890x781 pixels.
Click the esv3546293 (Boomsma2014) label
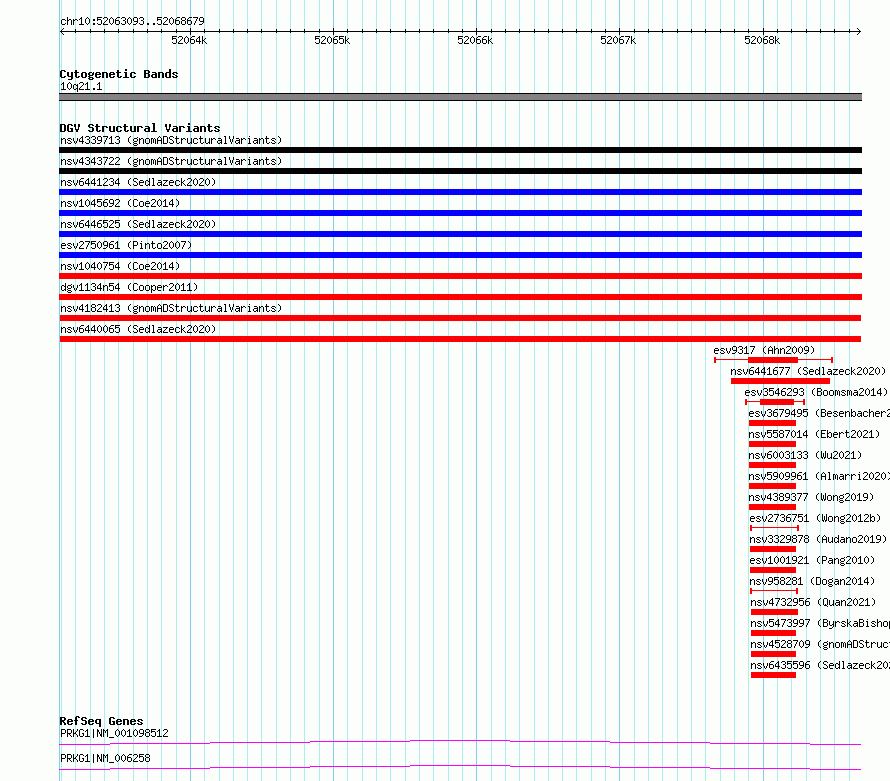click(x=816, y=392)
